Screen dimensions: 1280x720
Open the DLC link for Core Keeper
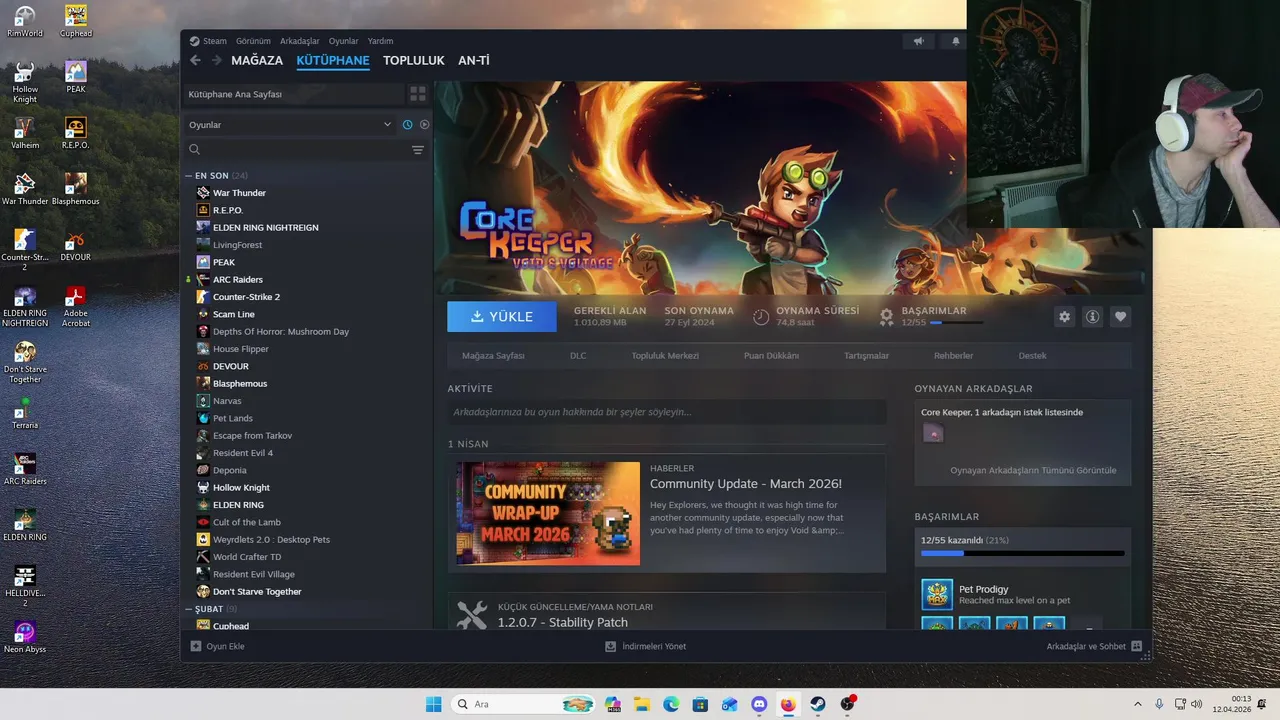tap(578, 356)
